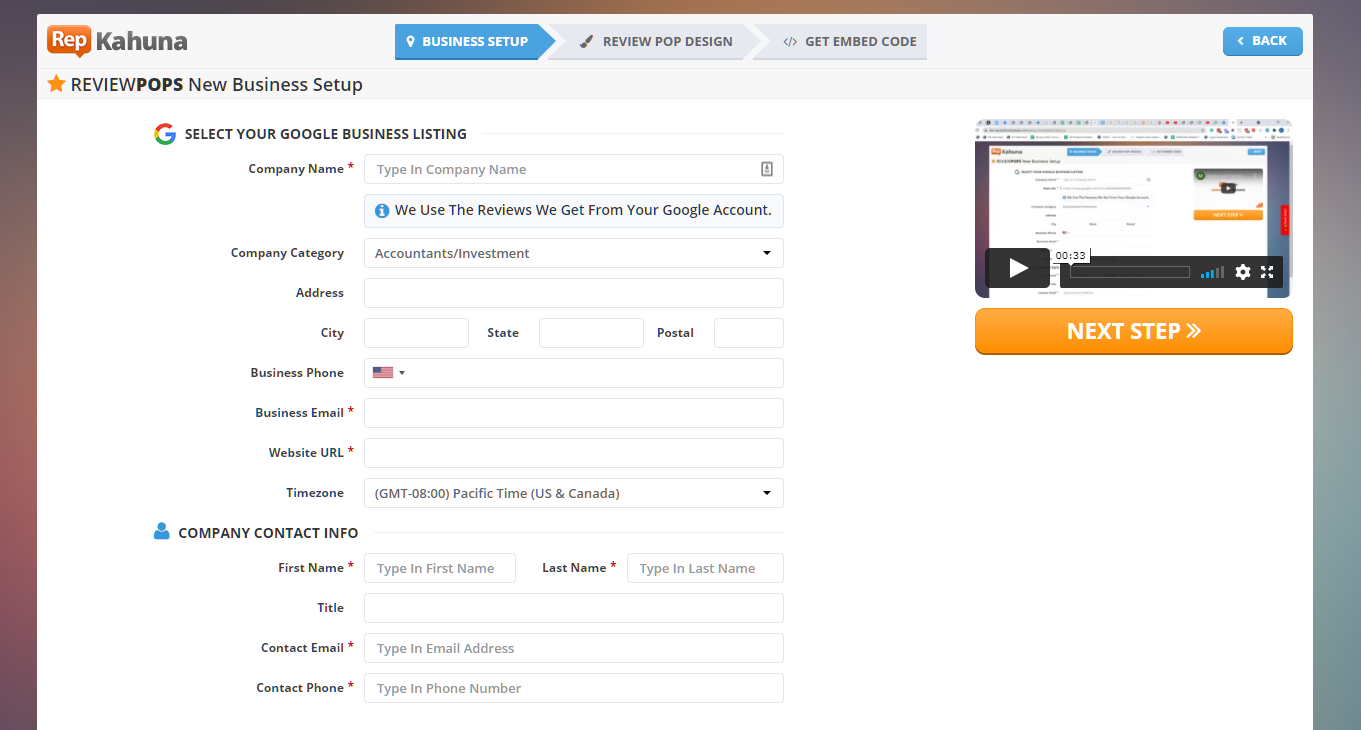Select the Business Setup step tab

[466, 42]
